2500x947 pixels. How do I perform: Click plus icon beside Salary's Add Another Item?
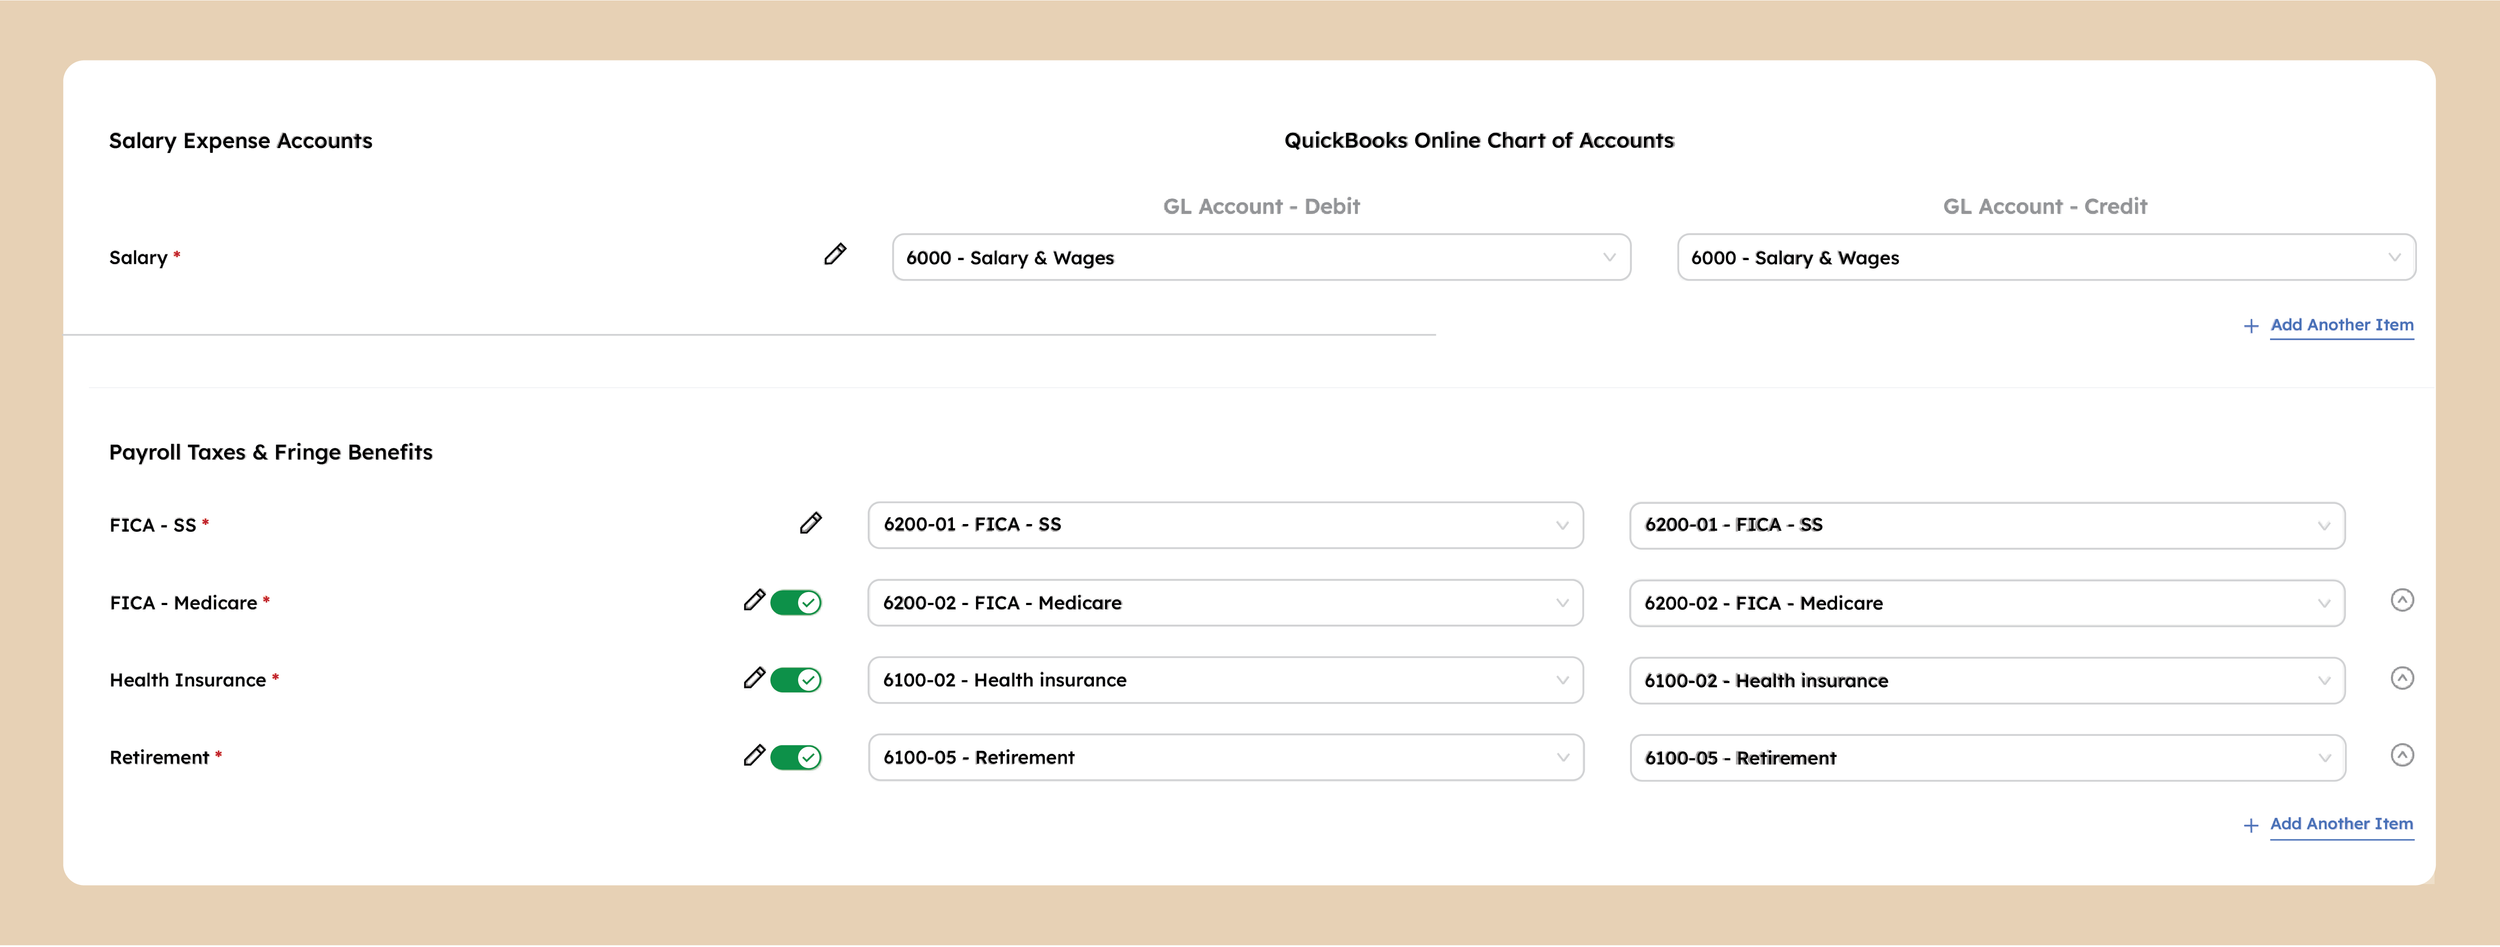coord(2251,326)
